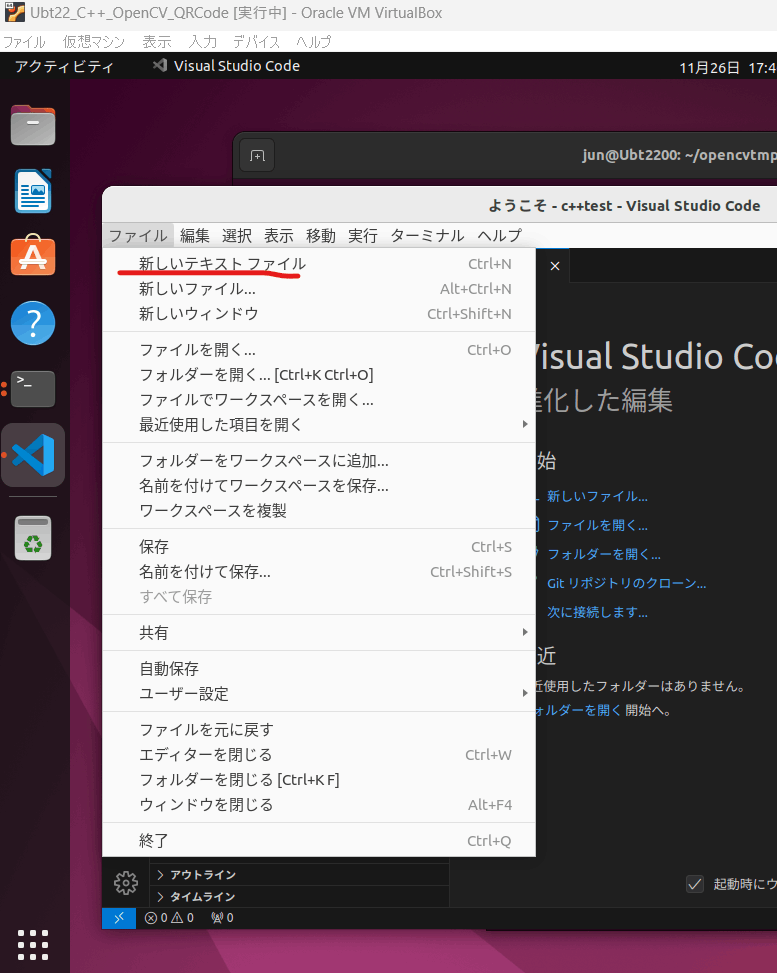Open 選択 menu in VS Code
This screenshot has height=973, width=777.
pos(236,235)
